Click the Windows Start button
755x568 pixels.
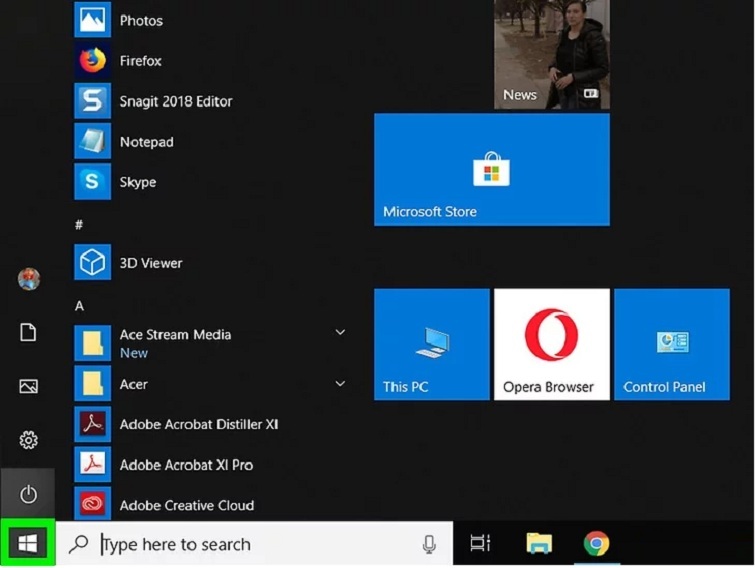pyautogui.click(x=28, y=543)
